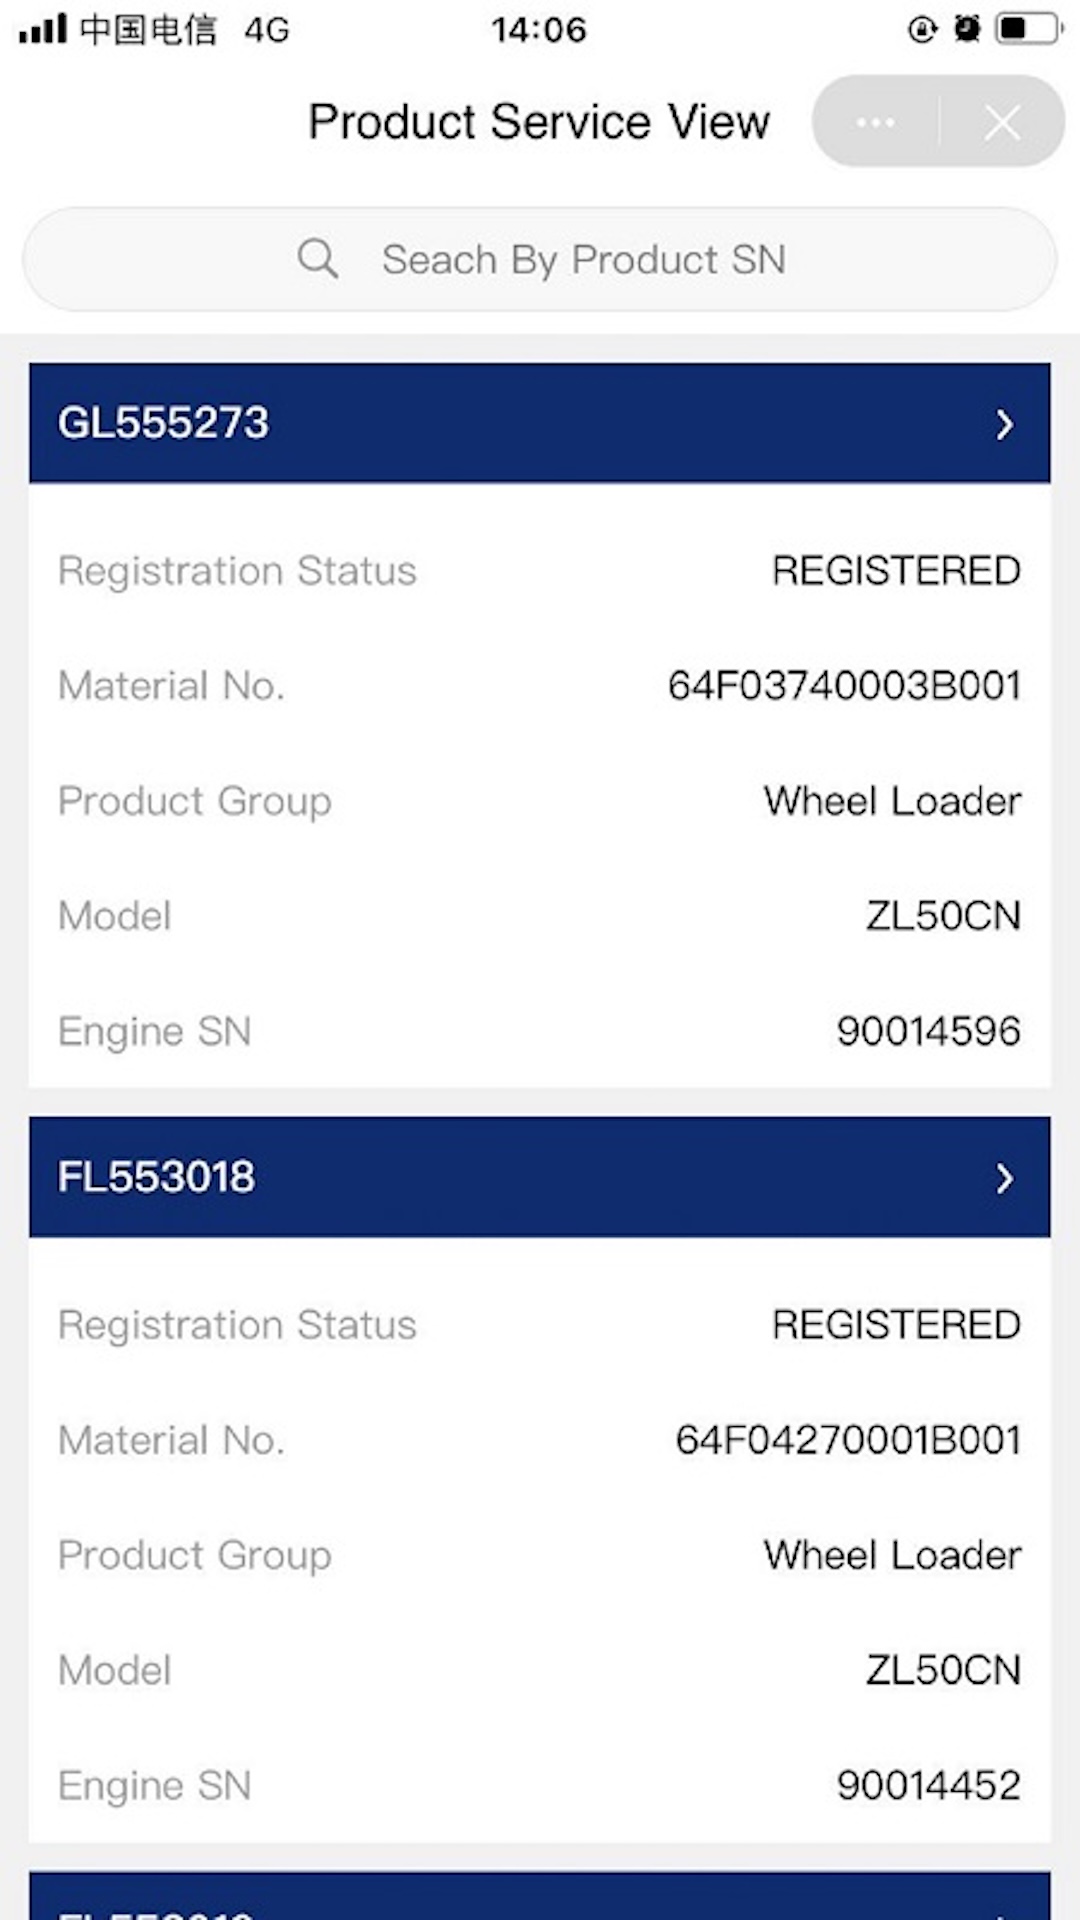Image resolution: width=1080 pixels, height=1920 pixels.
Task: Tap the rotation lock status icon
Action: (x=921, y=29)
